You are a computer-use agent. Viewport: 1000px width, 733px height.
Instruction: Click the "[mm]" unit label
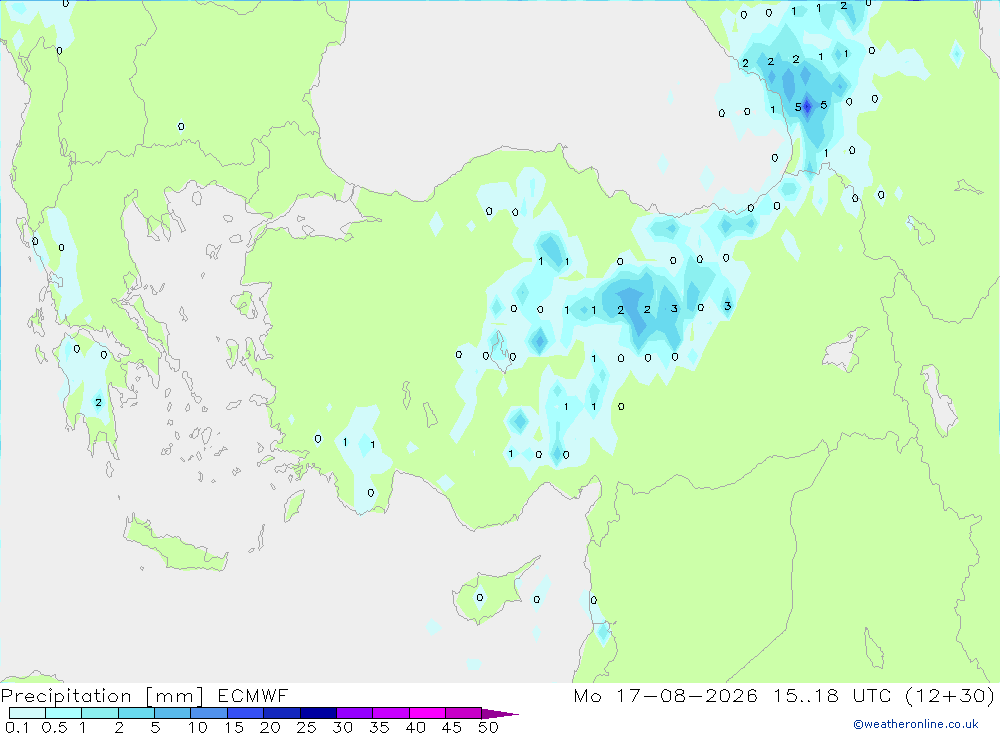[174, 695]
